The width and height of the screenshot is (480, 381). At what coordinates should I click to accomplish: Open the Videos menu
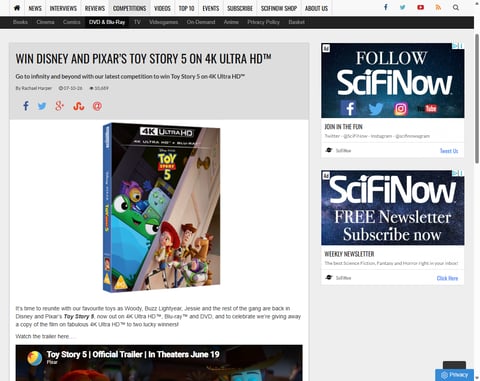coord(162,8)
